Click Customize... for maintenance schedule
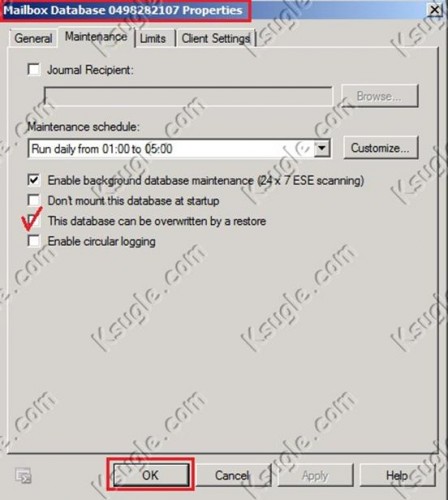This screenshot has width=448, height=500. [380, 148]
